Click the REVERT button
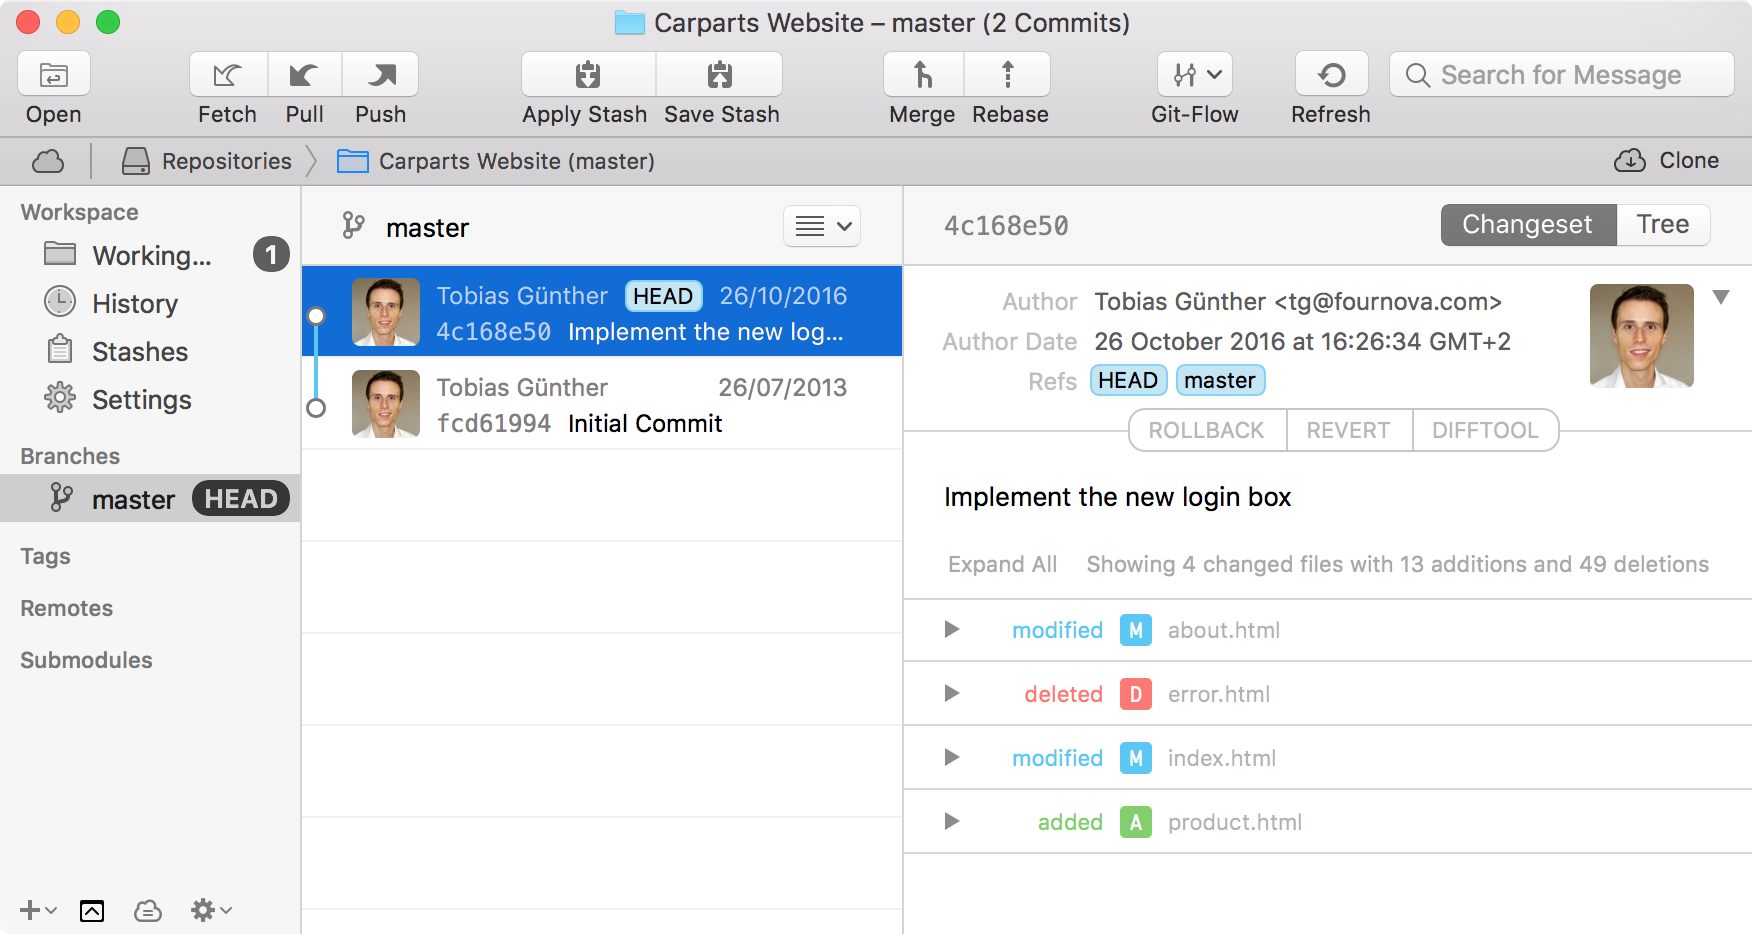 1348,431
